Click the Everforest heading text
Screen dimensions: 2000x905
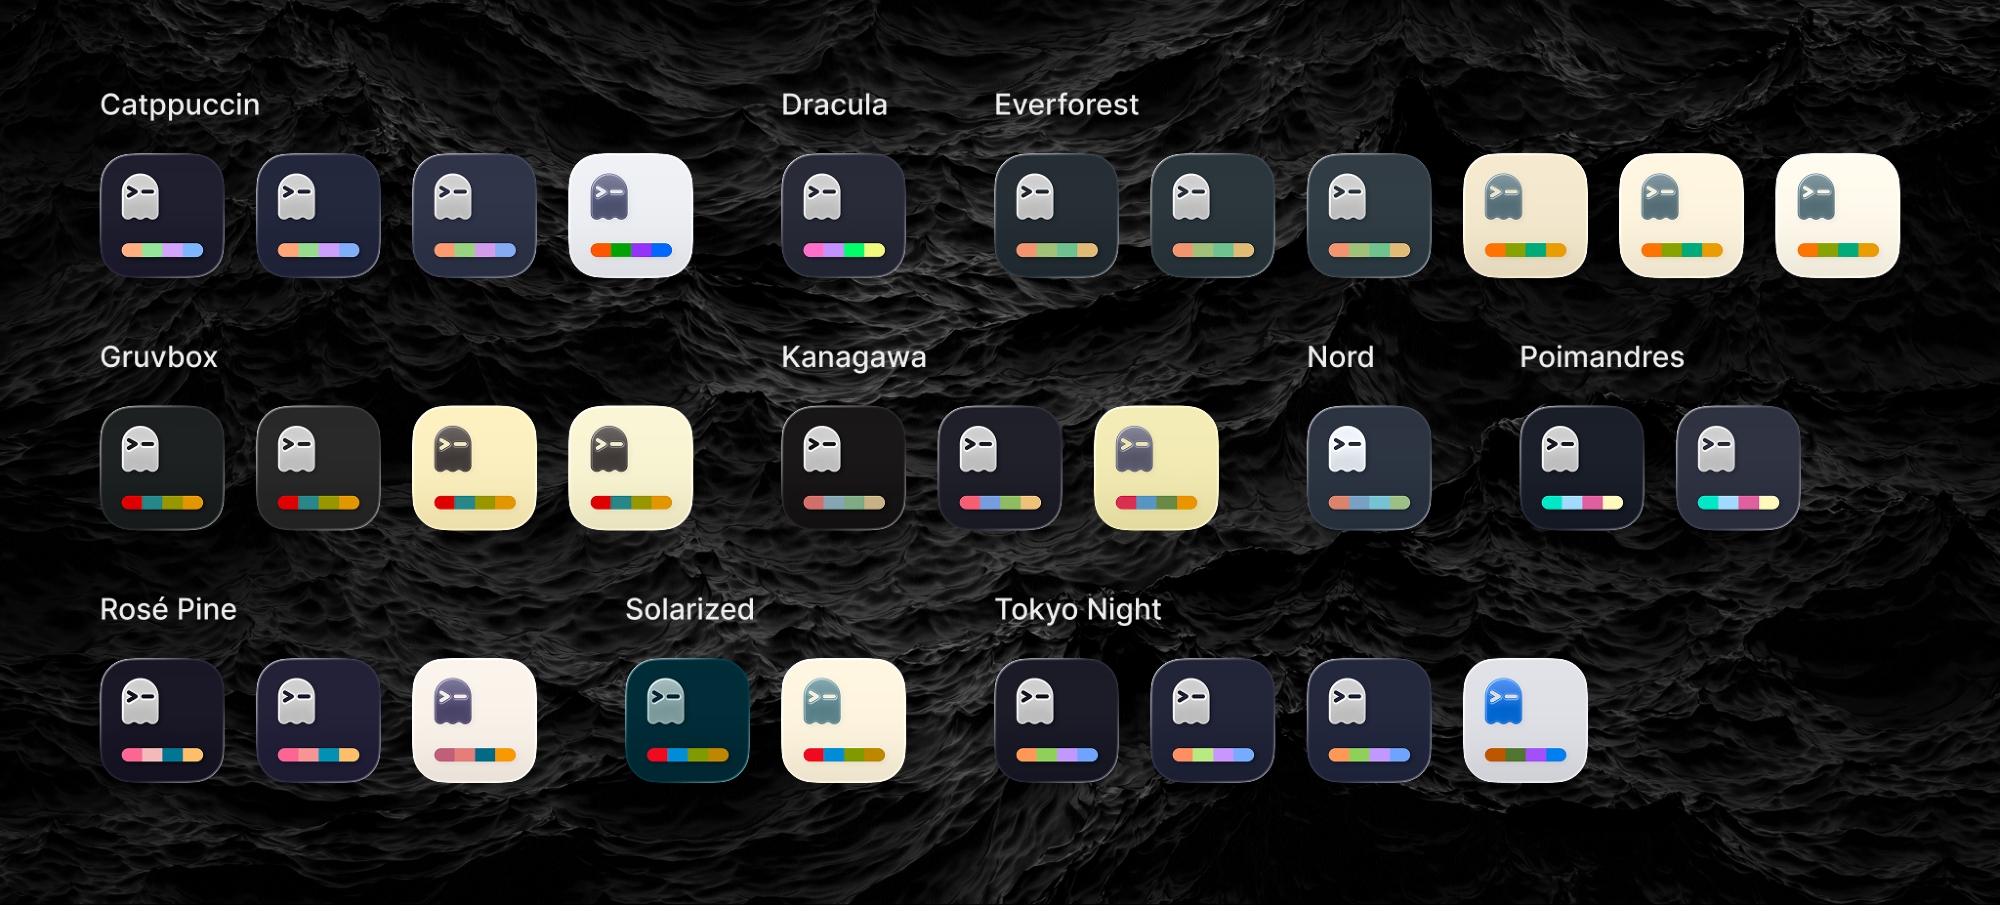(1066, 105)
